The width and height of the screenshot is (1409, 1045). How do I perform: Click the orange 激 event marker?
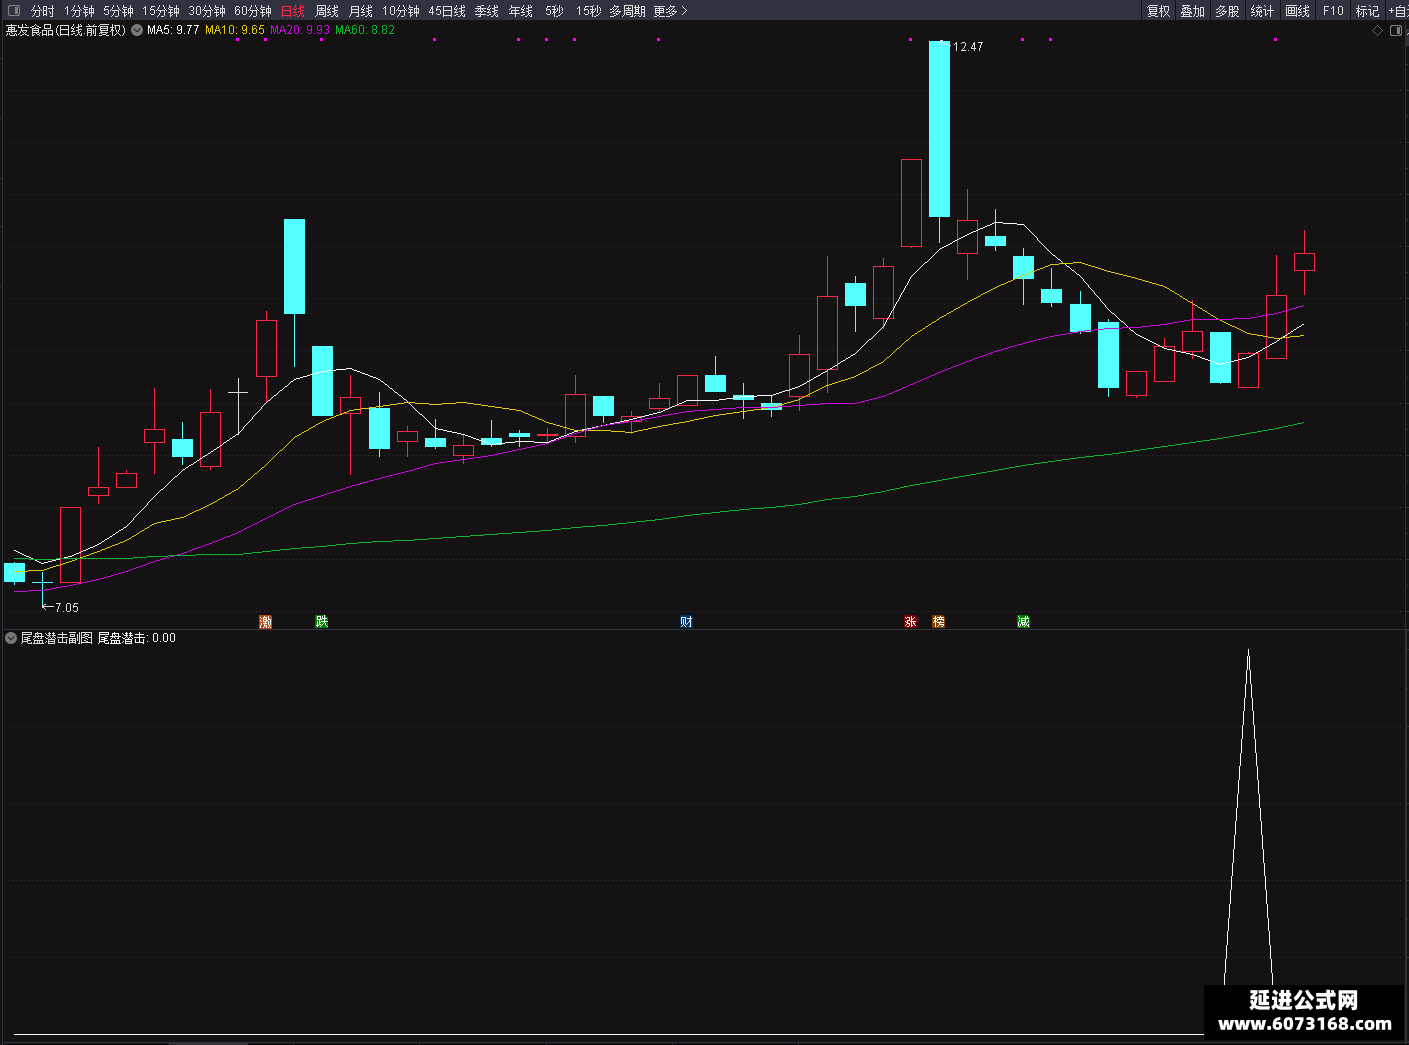pos(266,622)
